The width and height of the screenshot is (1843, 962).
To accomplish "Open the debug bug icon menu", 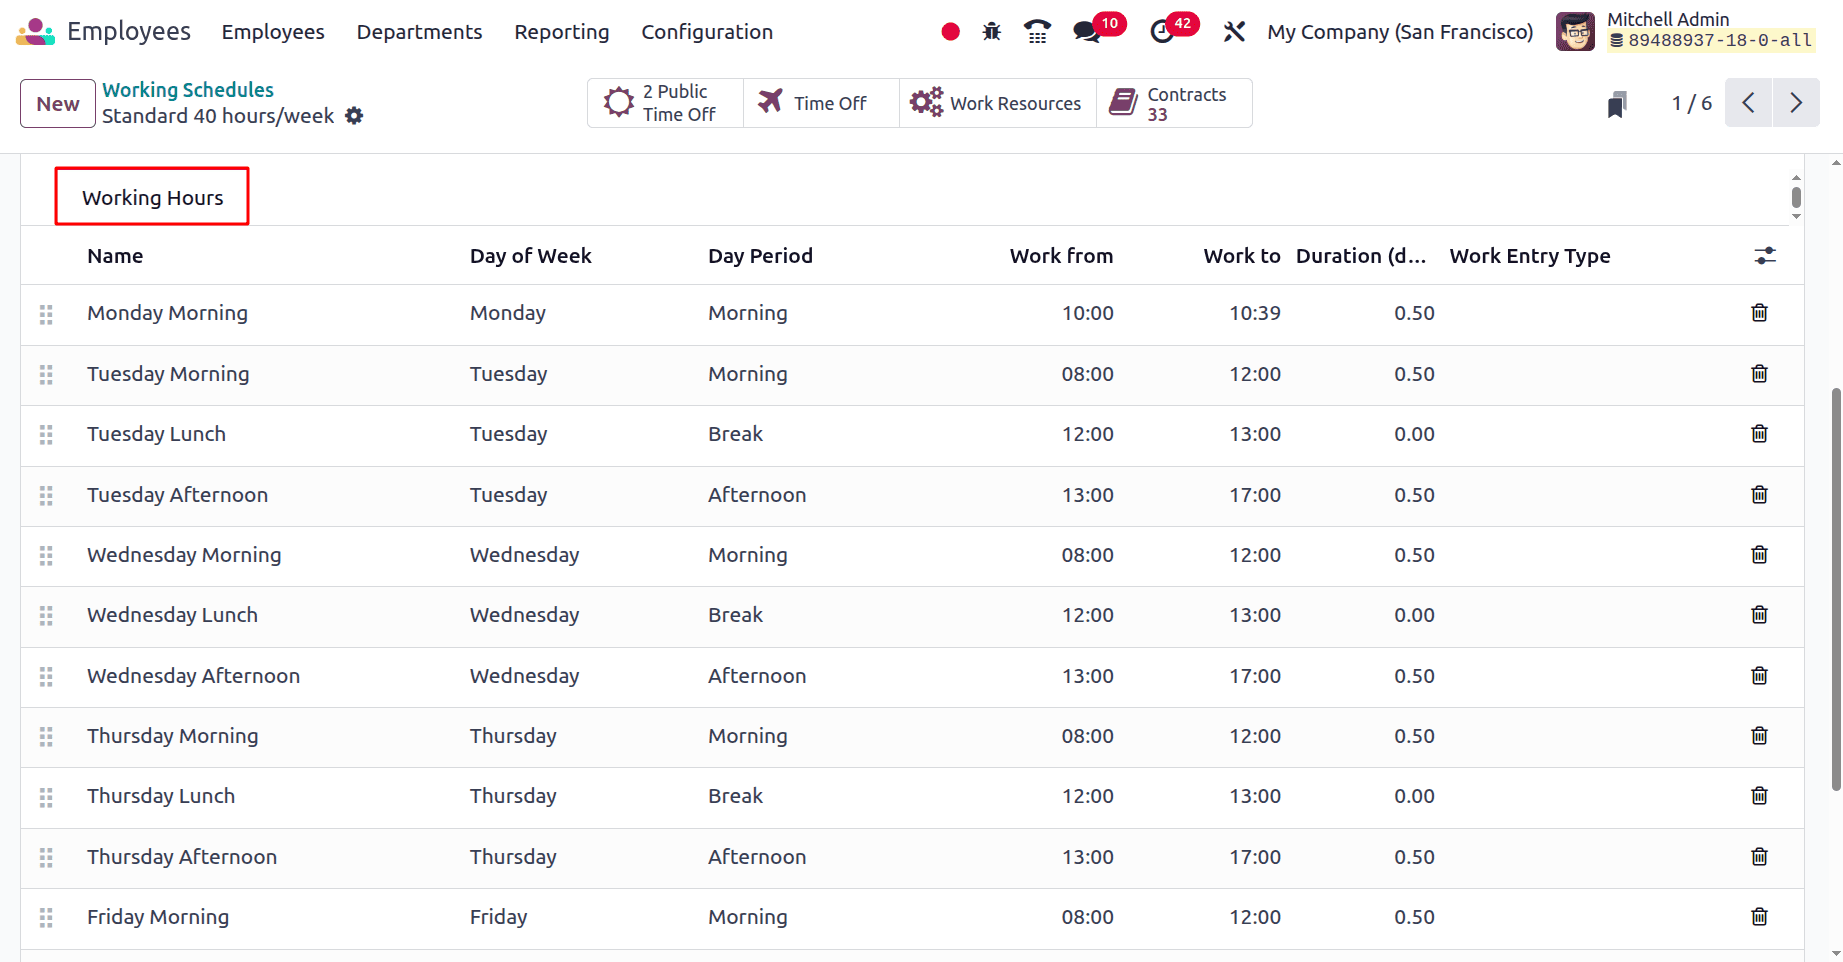I will click(x=991, y=32).
